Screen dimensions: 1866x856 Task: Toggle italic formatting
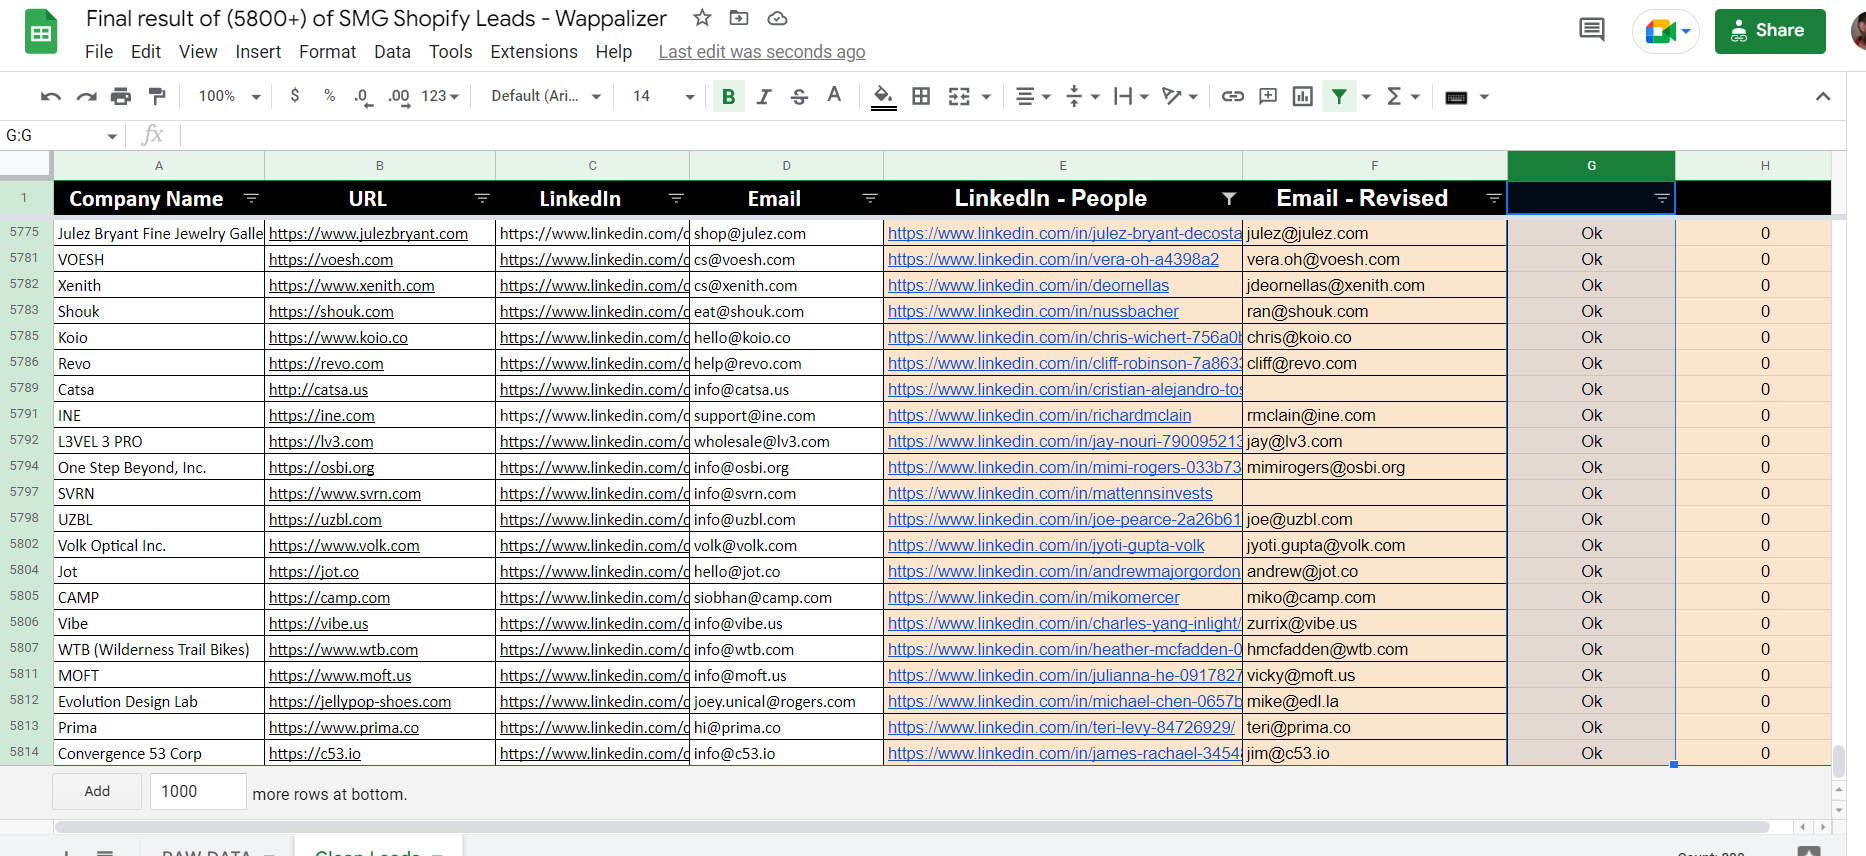764,97
